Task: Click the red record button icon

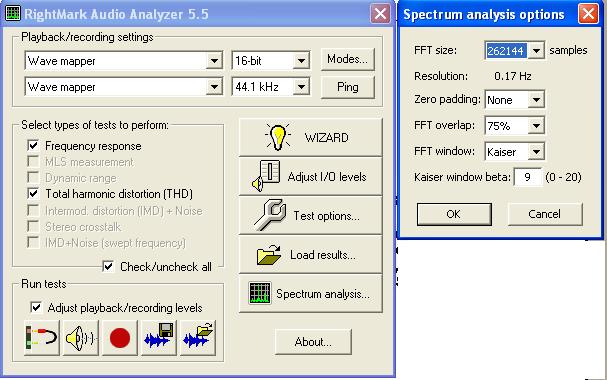Action: [120, 337]
